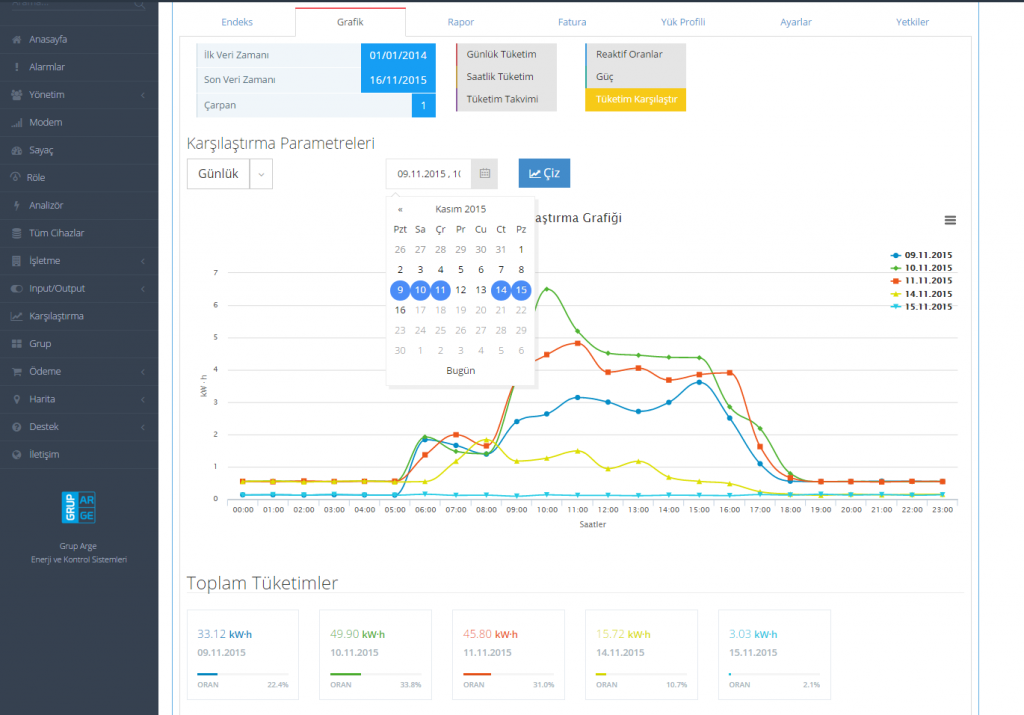Viewport: 1024px width, 715px height.
Task: Switch to the Ayarlar tab
Action: coord(795,22)
